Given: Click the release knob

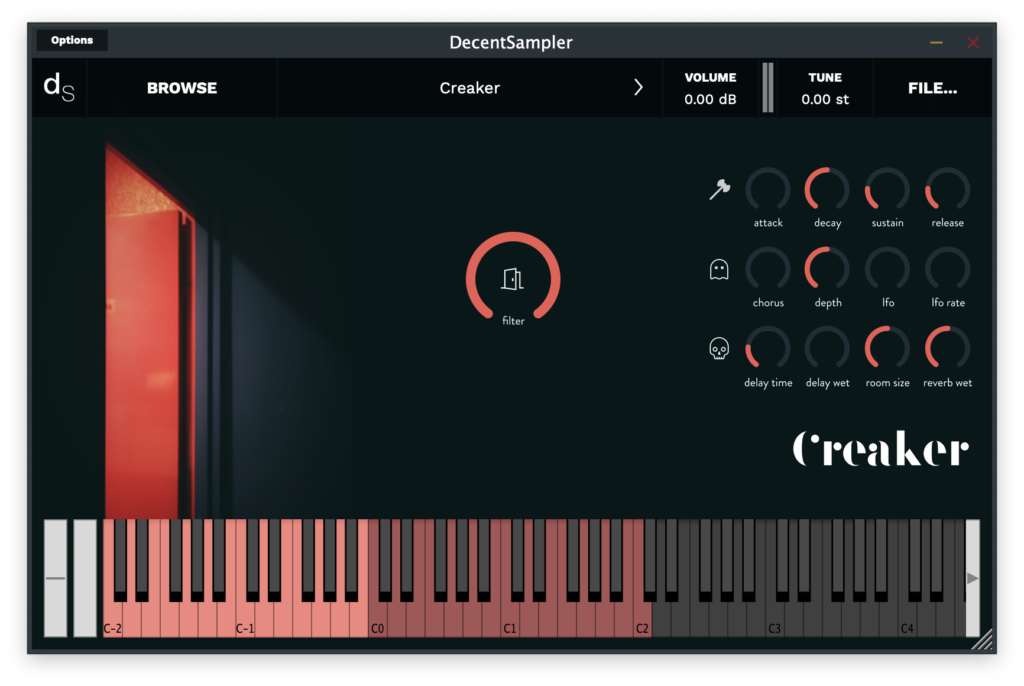Looking at the screenshot, I should [x=948, y=190].
